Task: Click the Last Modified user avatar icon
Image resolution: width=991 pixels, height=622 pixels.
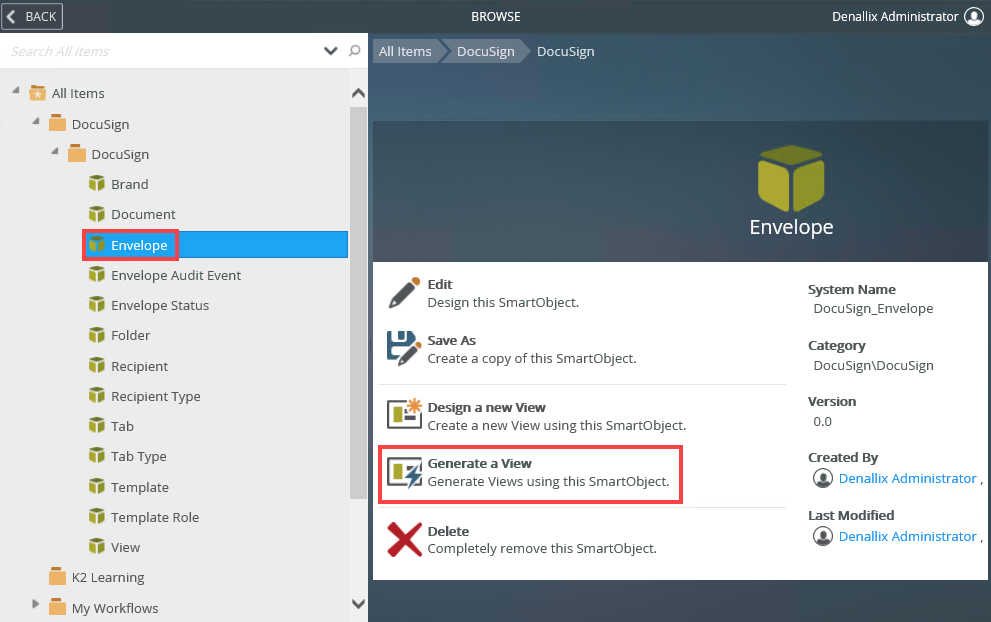Action: (x=822, y=536)
